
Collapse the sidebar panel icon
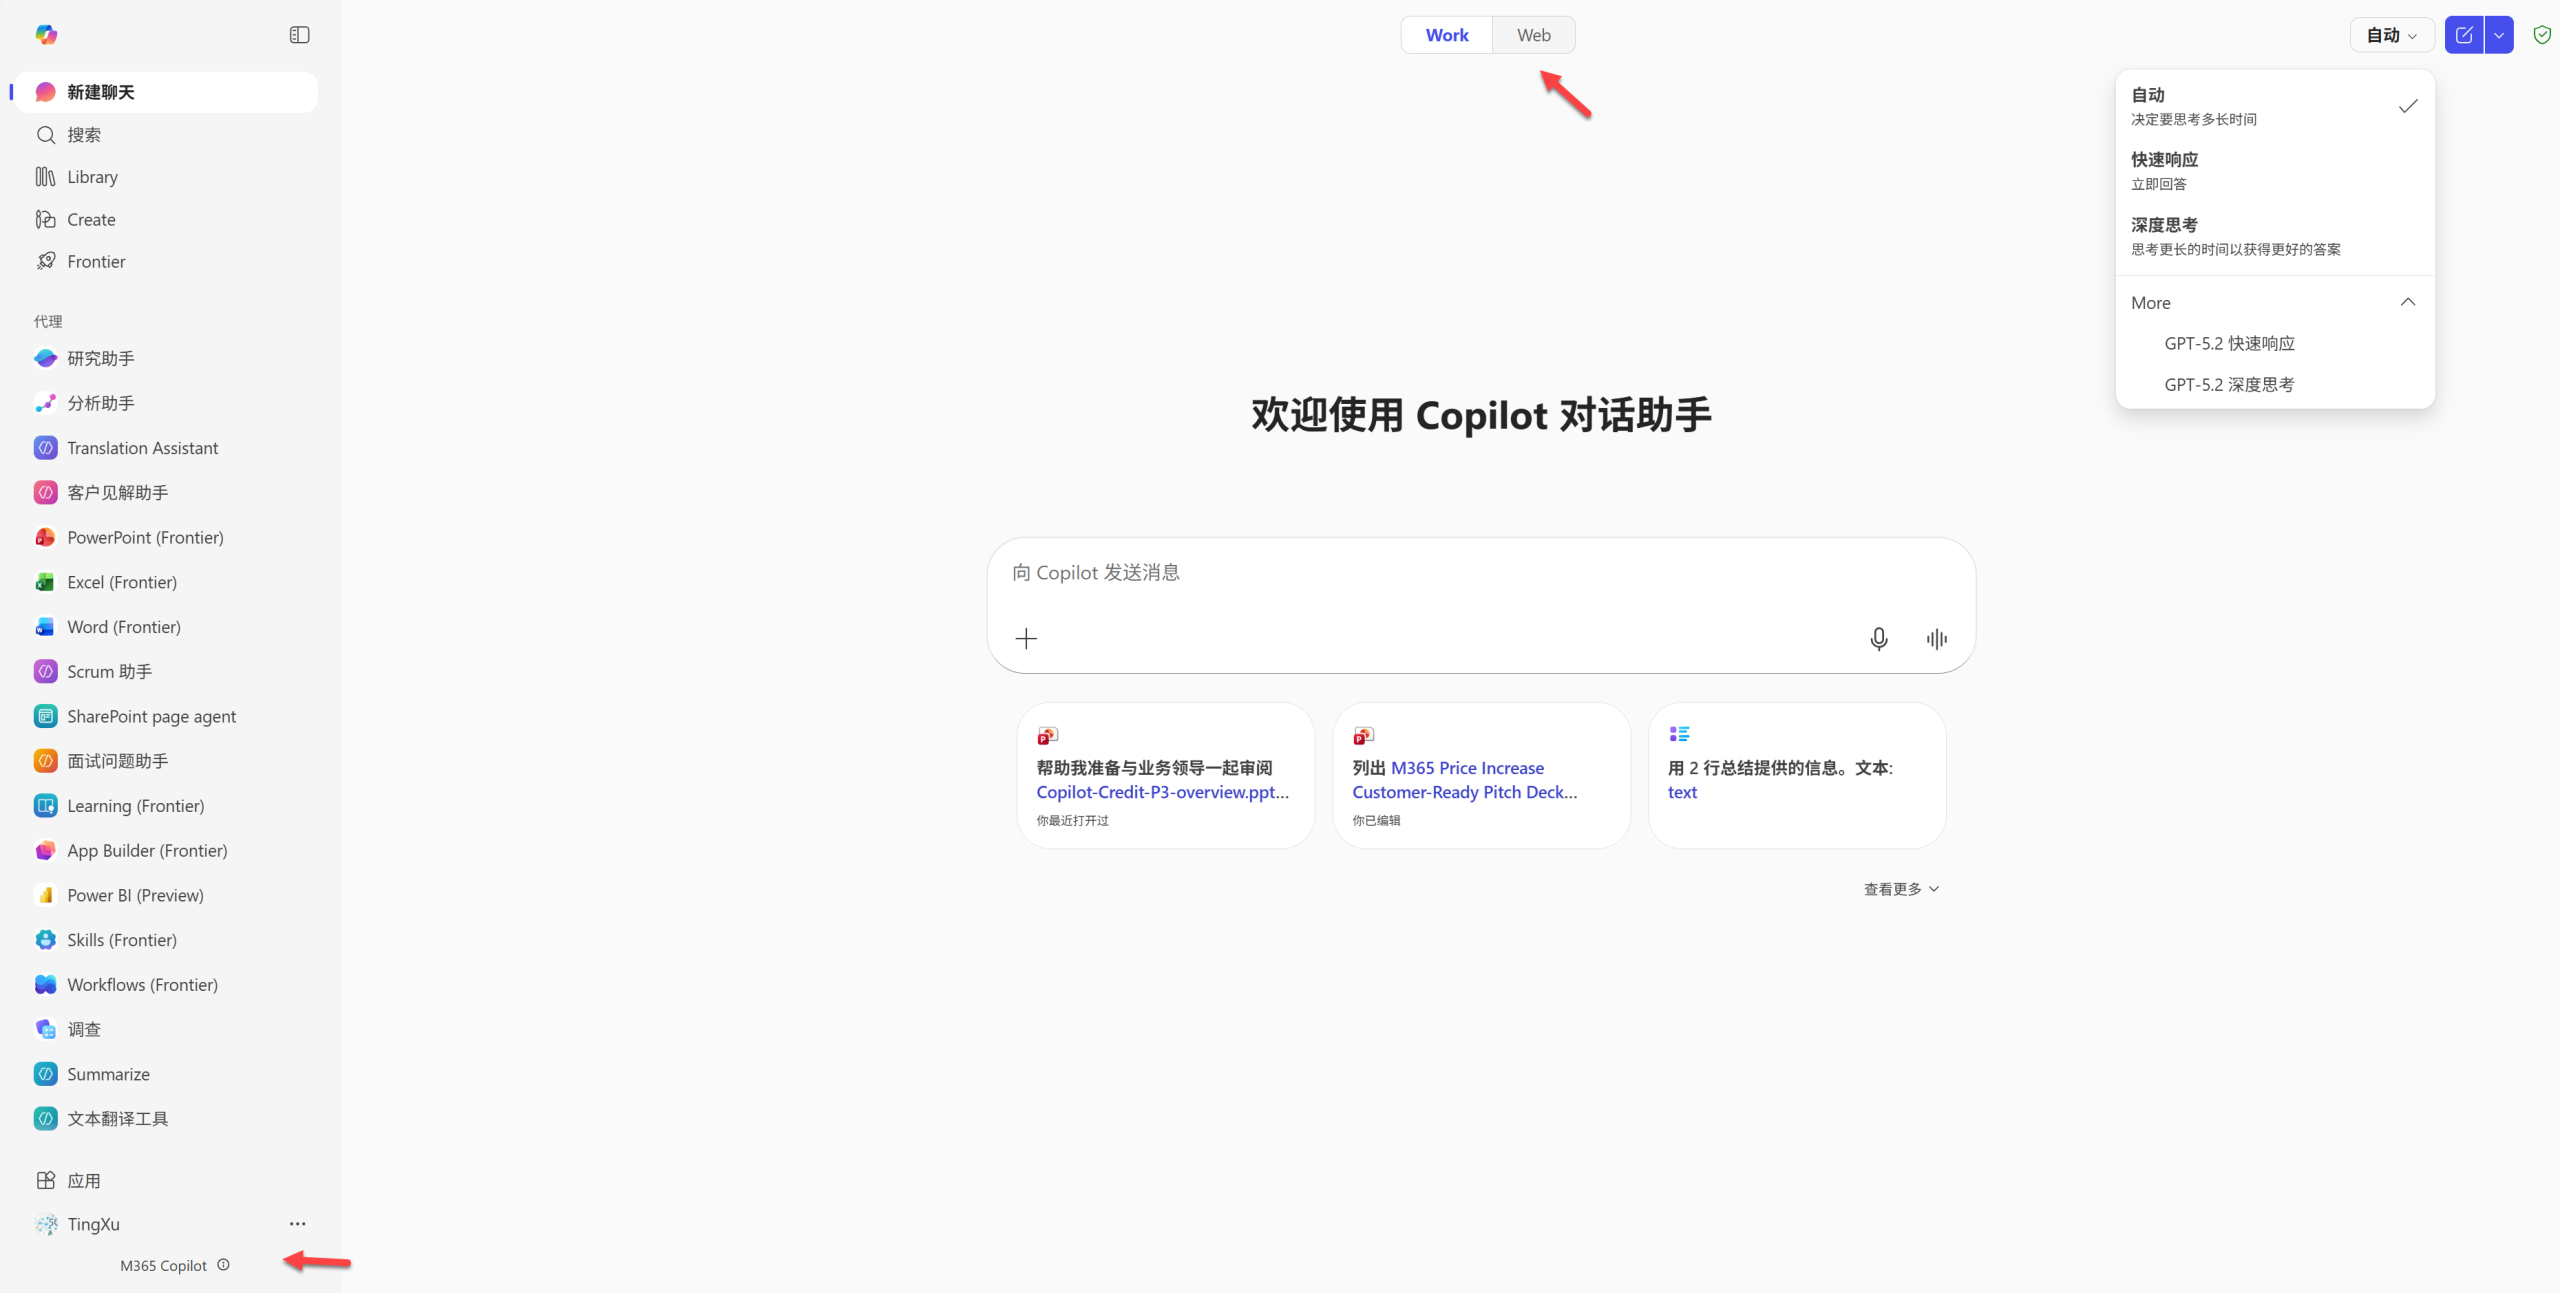point(299,35)
